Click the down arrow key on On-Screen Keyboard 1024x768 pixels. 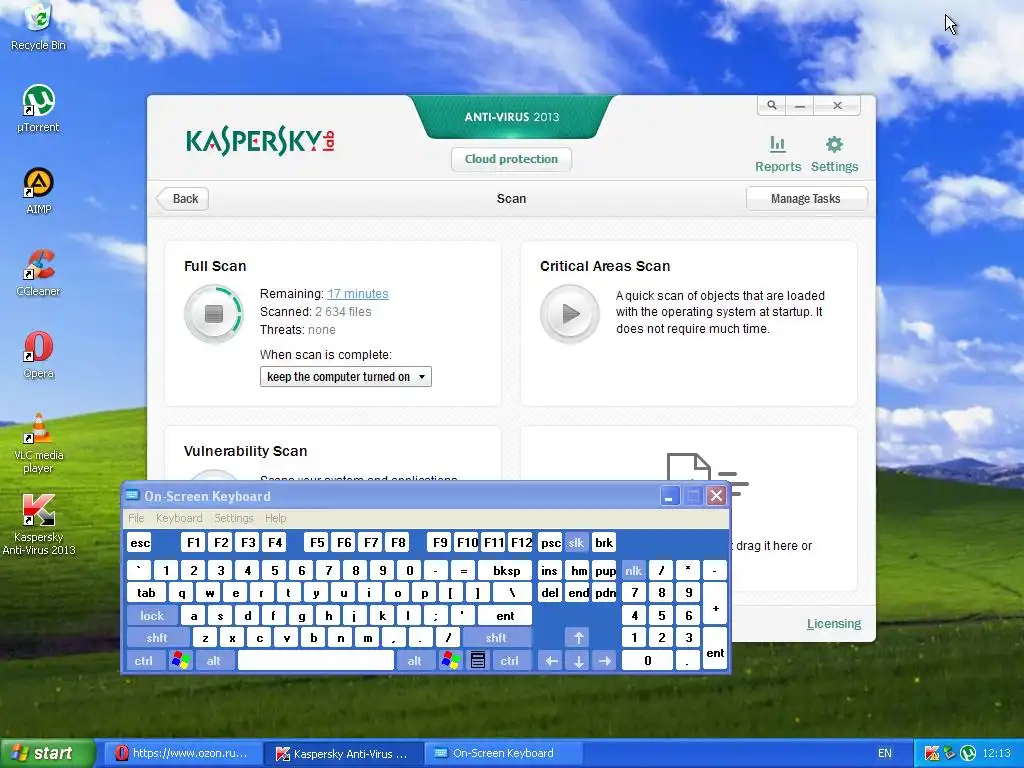(578, 661)
